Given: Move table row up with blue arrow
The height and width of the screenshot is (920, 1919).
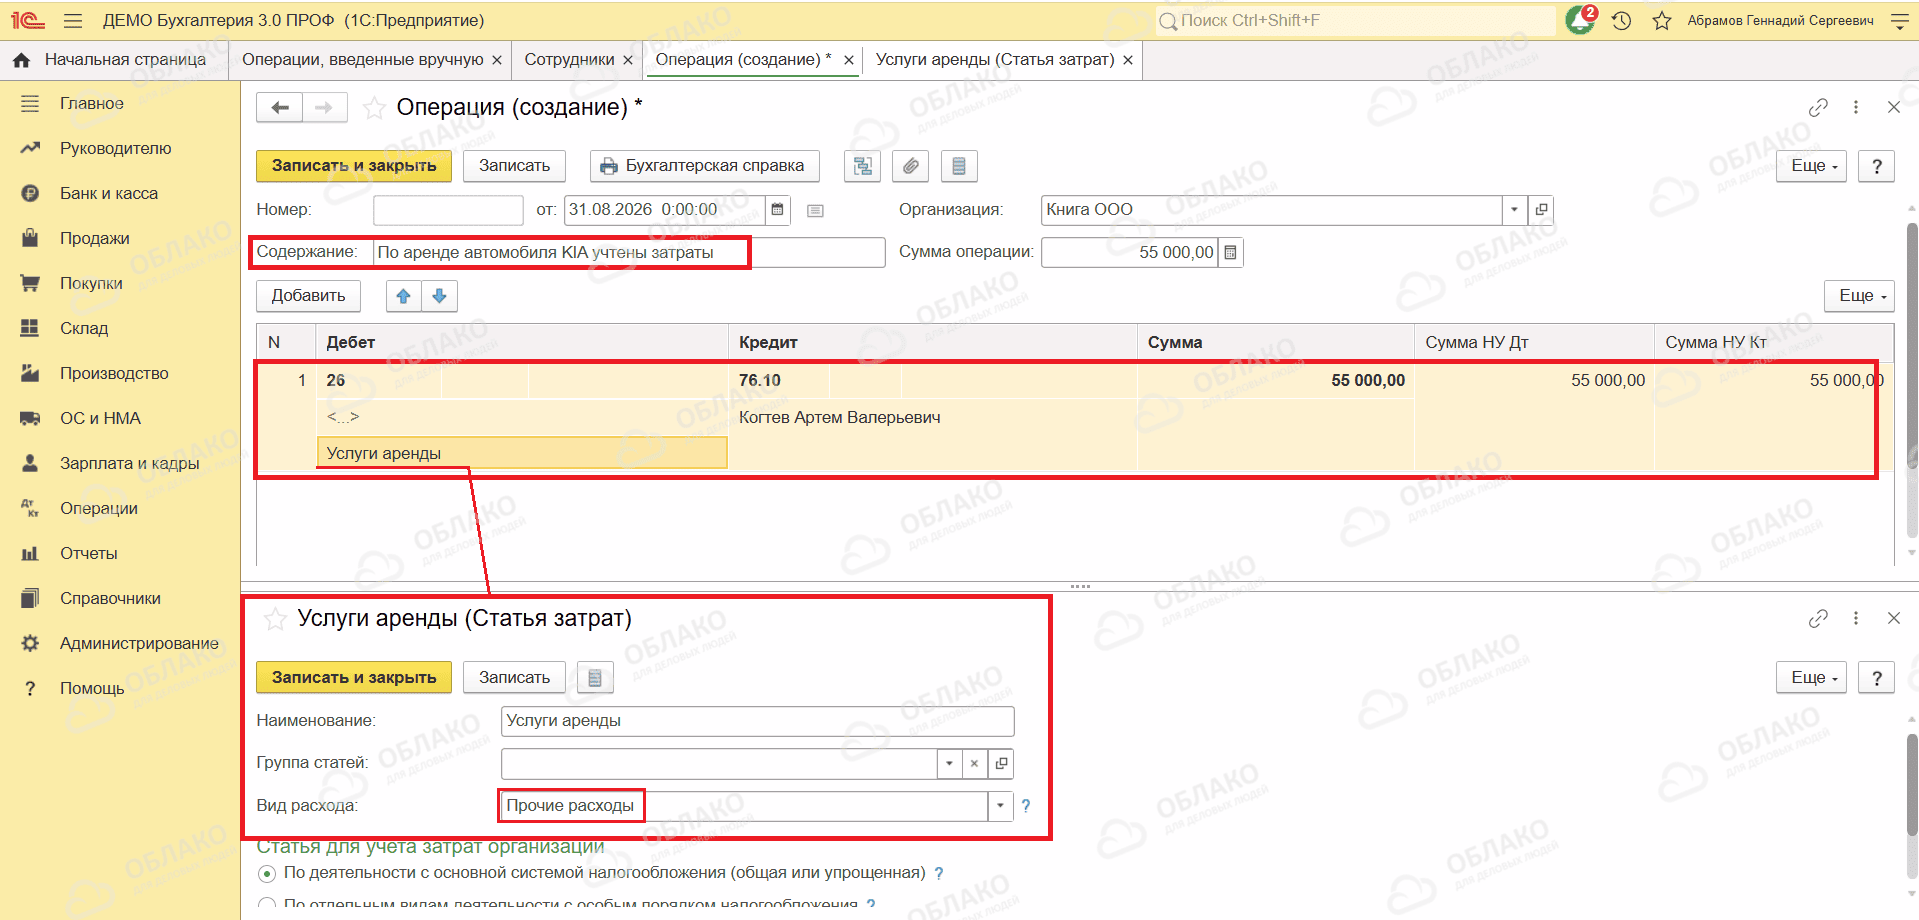Looking at the screenshot, I should [404, 296].
